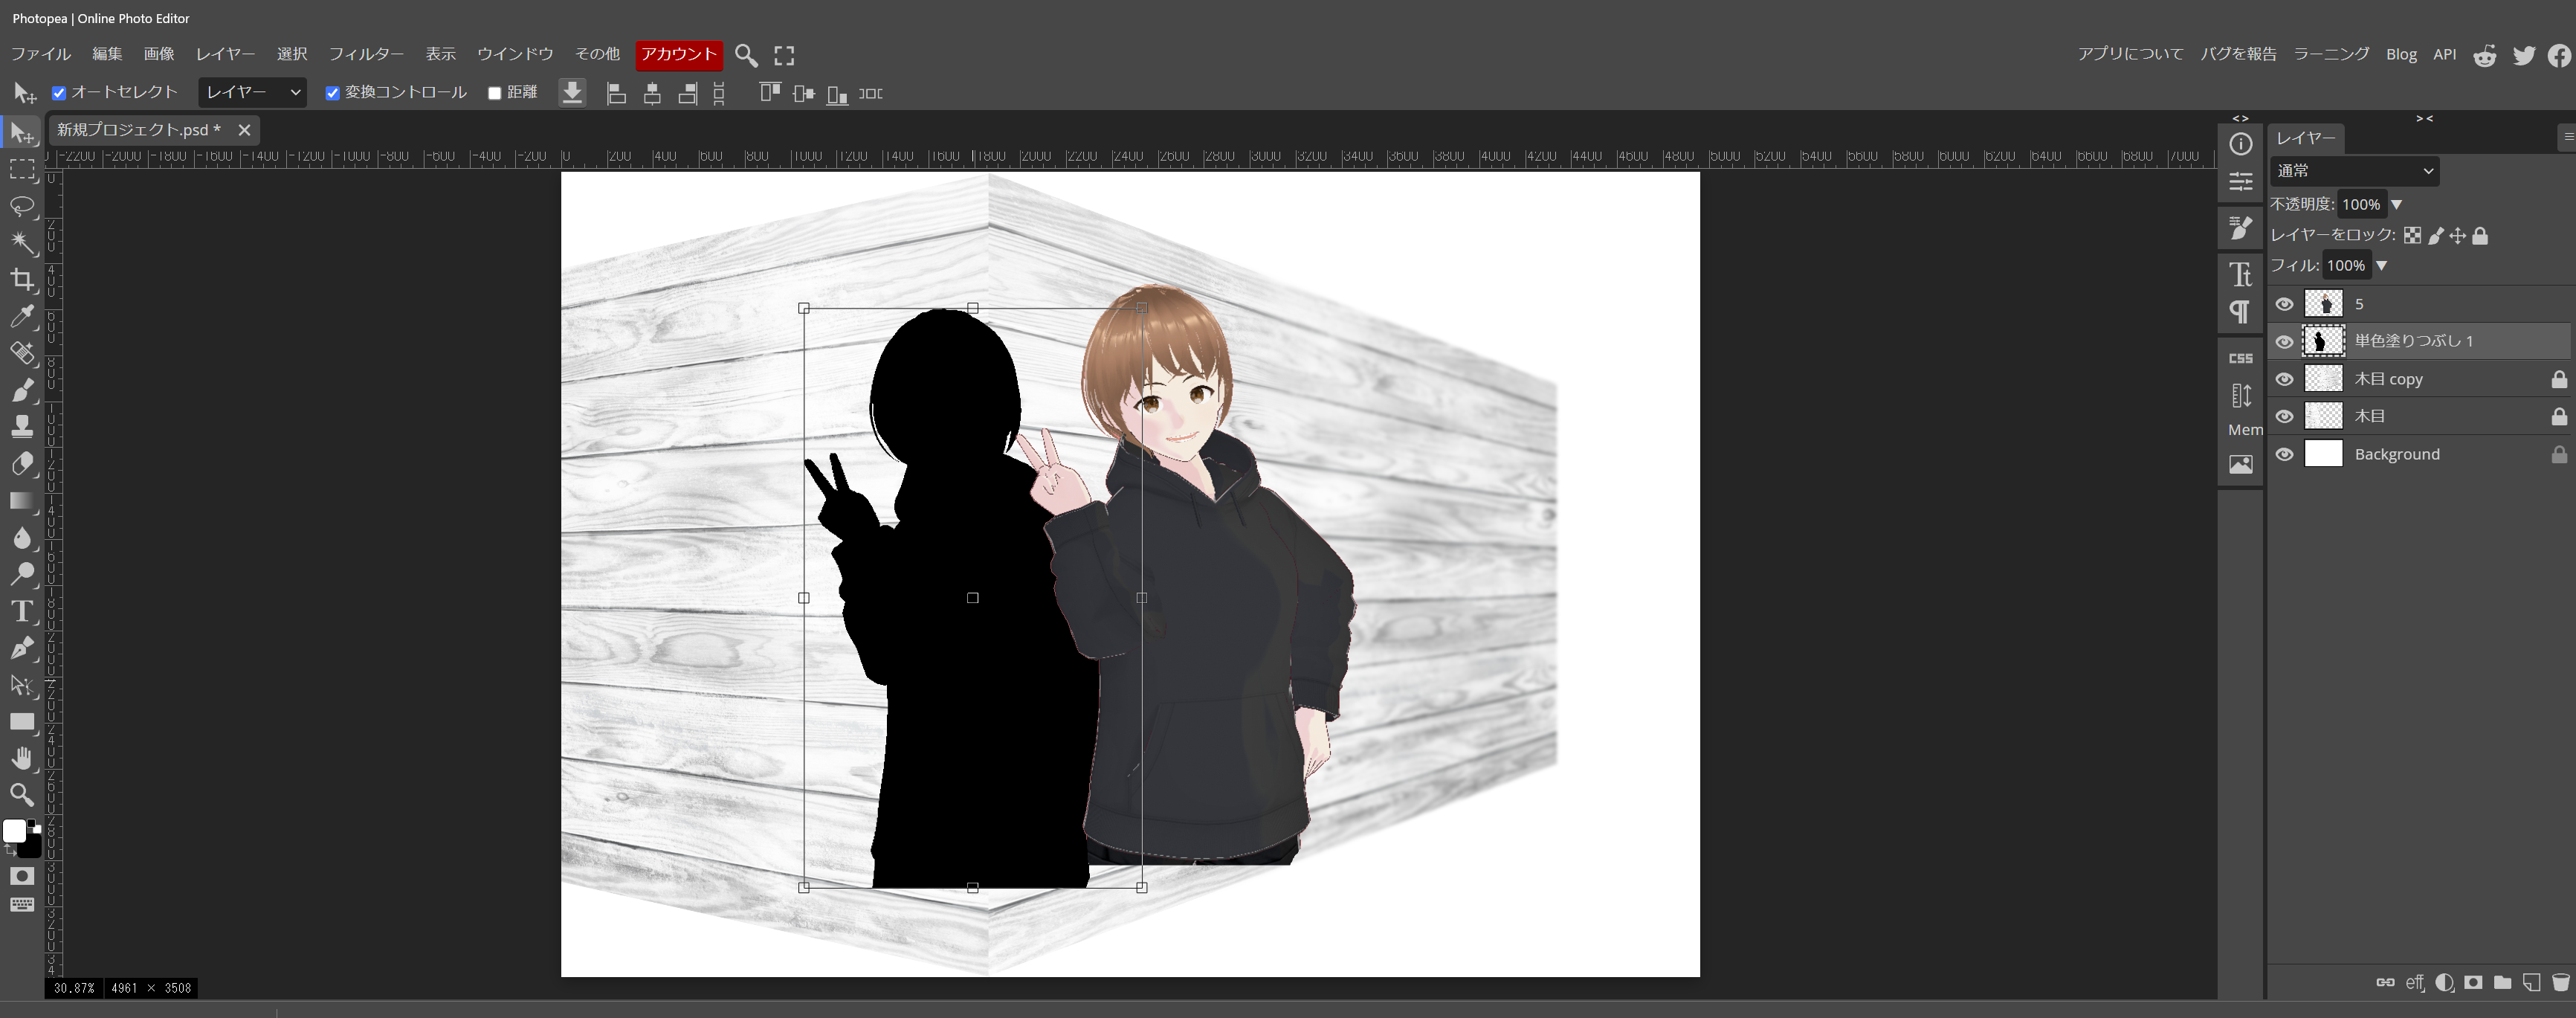Hide the Background layer
2576x1018 pixels.
pyautogui.click(x=2284, y=454)
